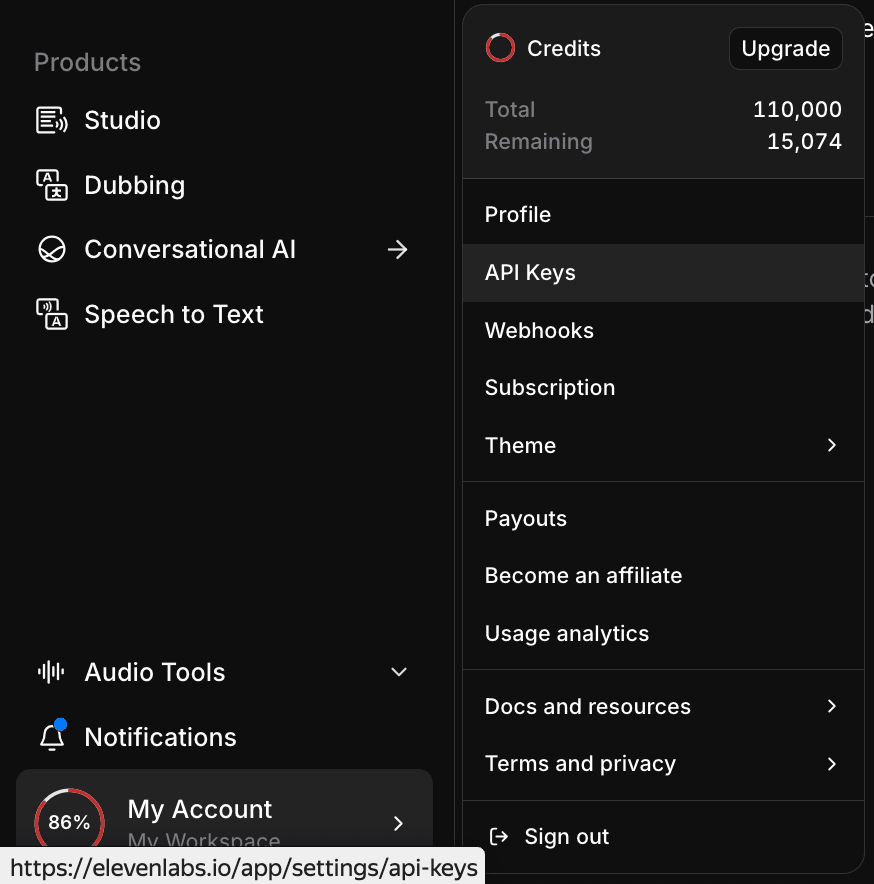Screen dimensions: 874x884
Task: Choose Webhooks in the settings menu
Action: pos(539,331)
